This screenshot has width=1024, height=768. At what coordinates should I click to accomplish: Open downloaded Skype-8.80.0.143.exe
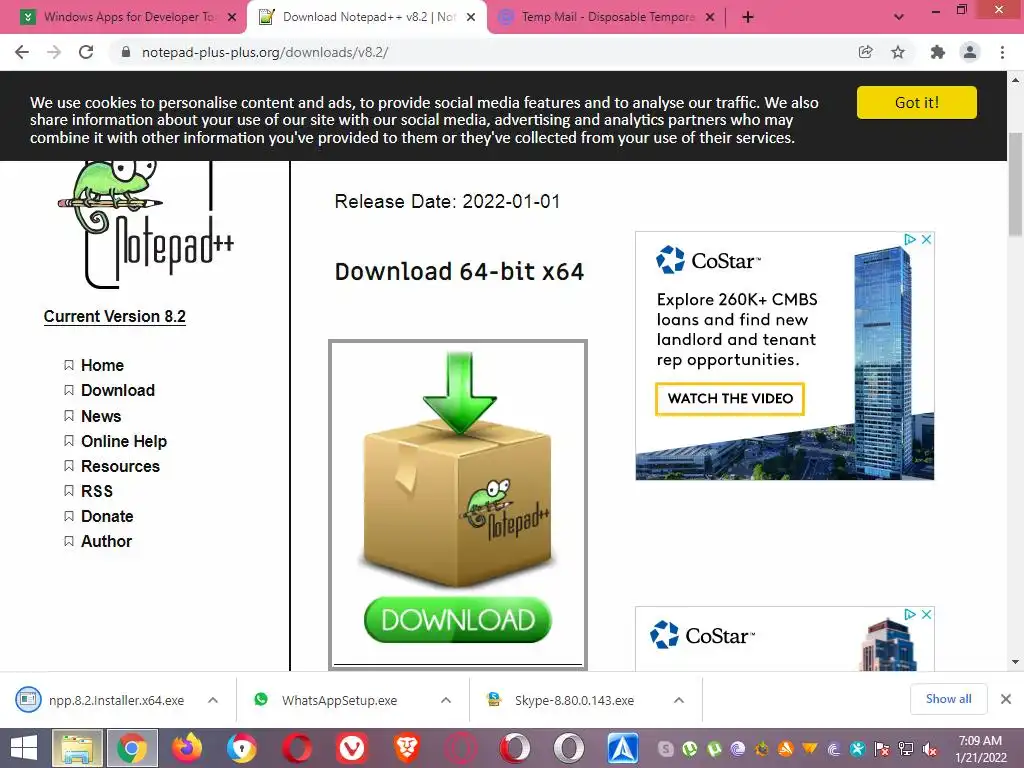pyautogui.click(x=560, y=700)
